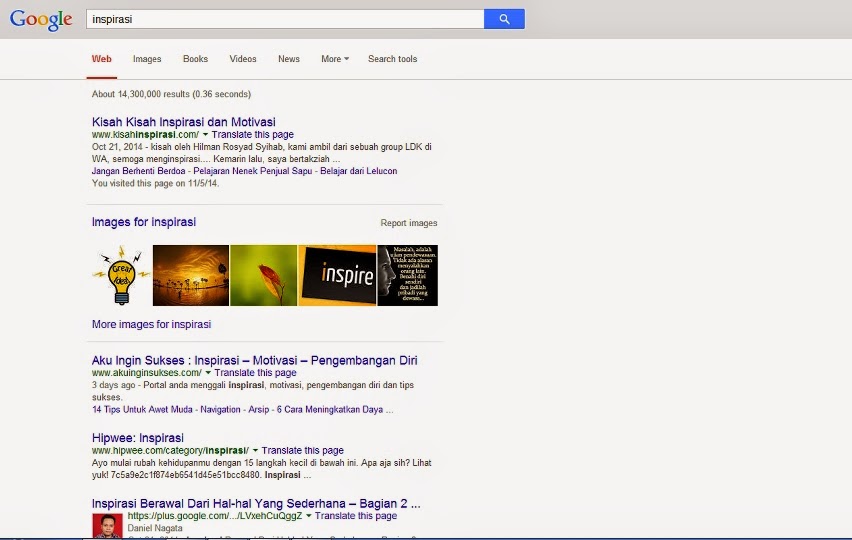Open the face profile quote thumbnail
The width and height of the screenshot is (852, 540).
click(x=408, y=275)
